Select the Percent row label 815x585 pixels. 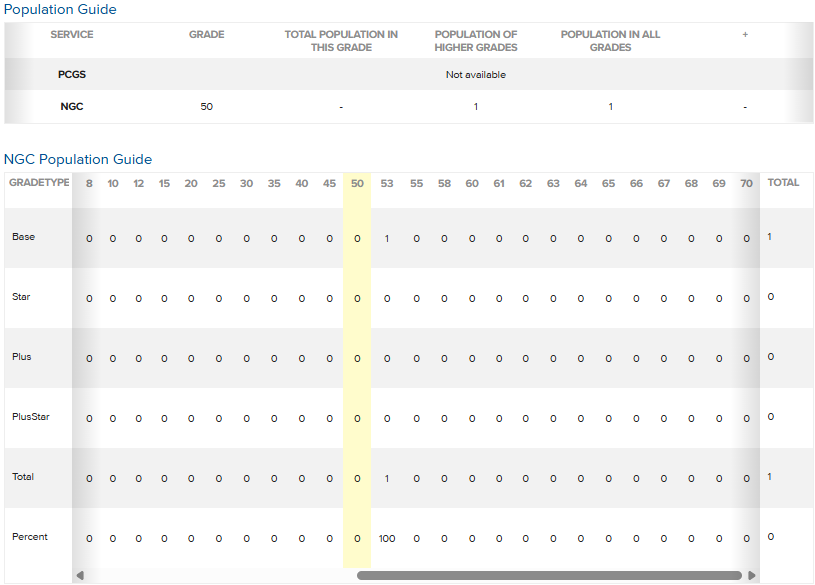tap(30, 537)
